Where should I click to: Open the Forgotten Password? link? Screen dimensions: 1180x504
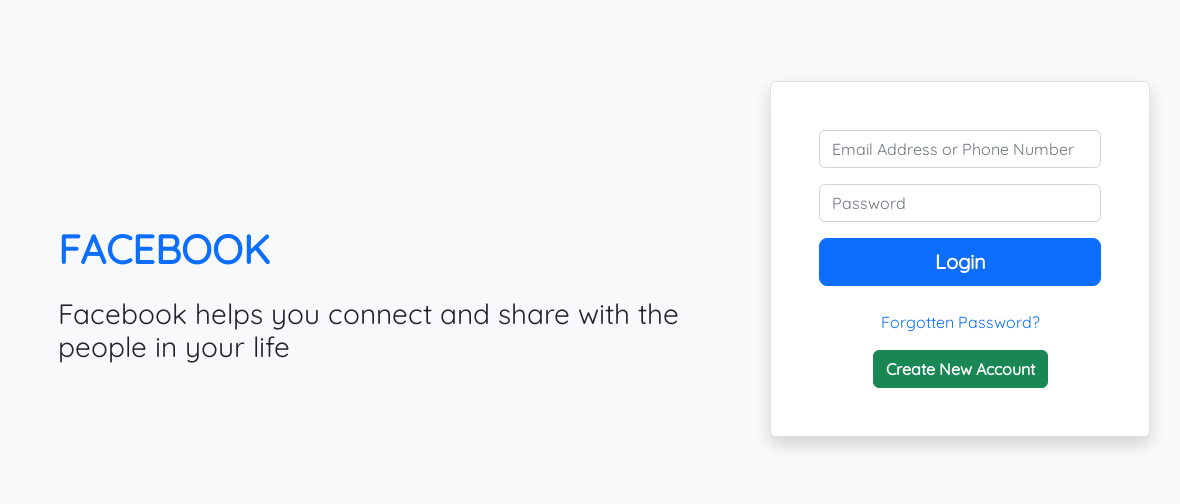point(960,323)
